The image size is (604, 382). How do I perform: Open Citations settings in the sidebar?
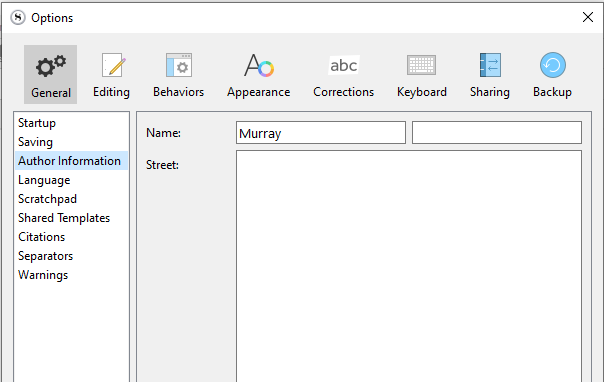pos(71,237)
